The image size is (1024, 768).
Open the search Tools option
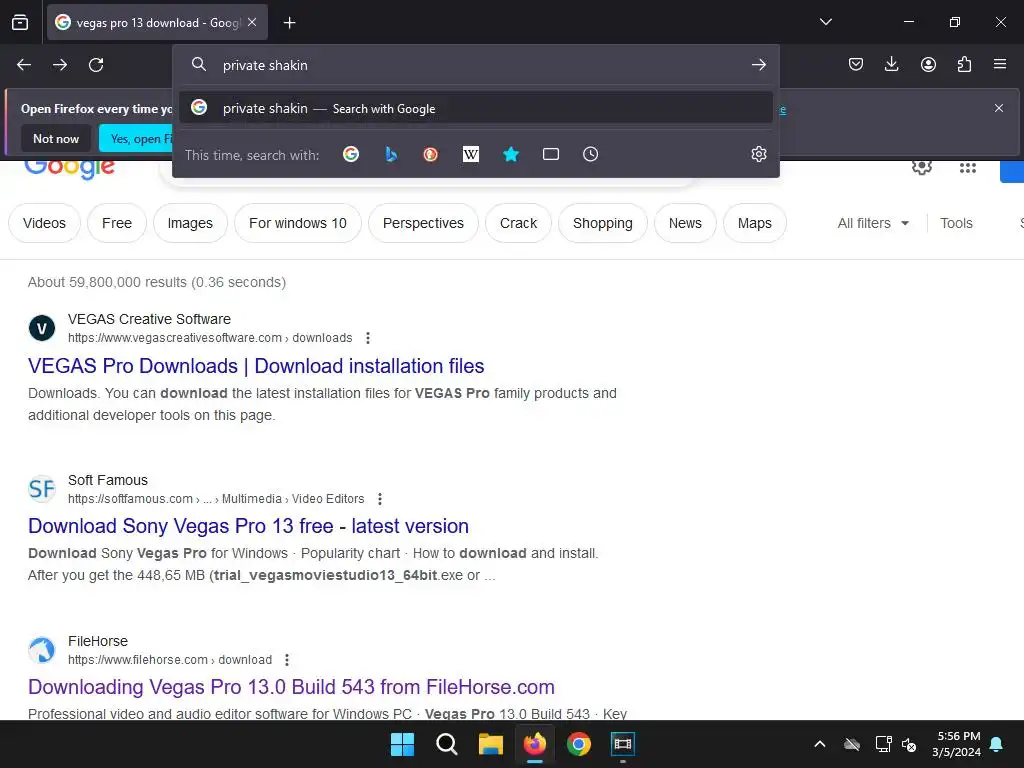956,223
